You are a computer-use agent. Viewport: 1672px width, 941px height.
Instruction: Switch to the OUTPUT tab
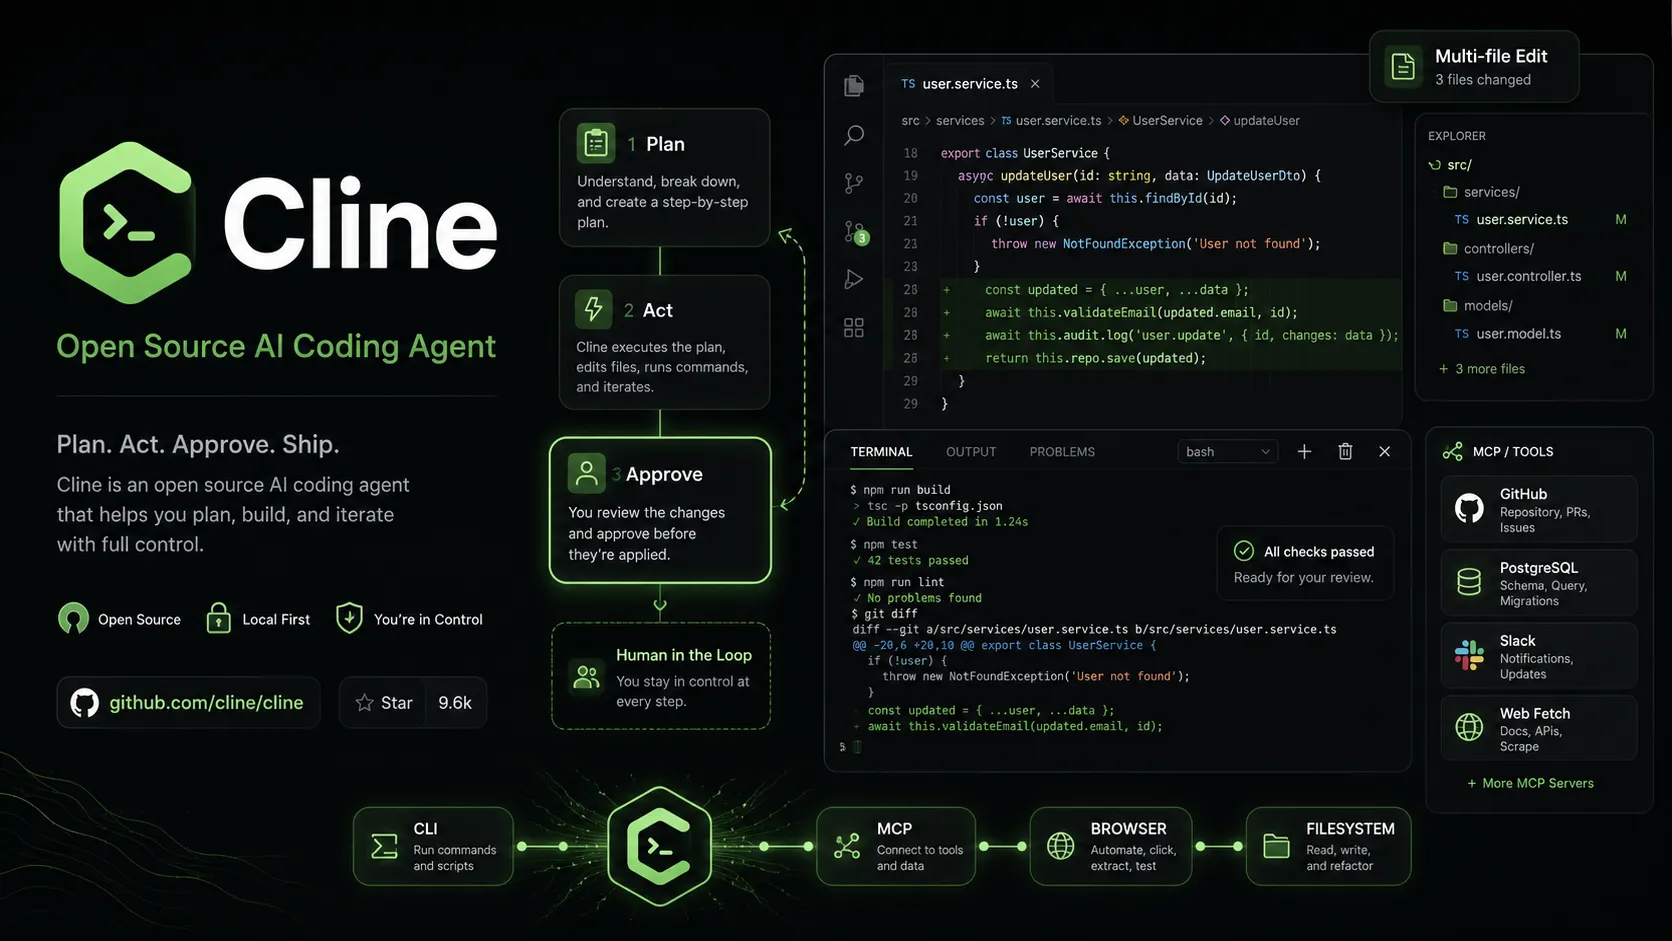click(x=971, y=452)
